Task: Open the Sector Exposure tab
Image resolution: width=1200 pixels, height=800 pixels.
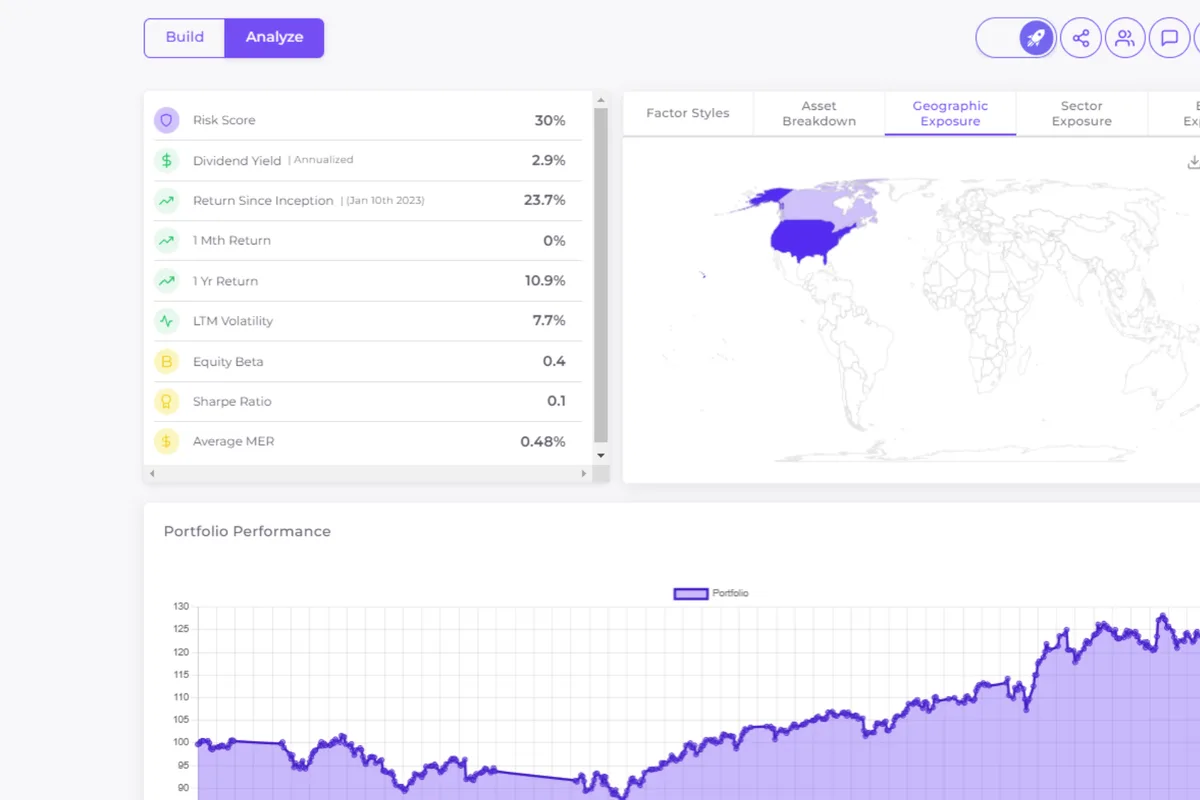Action: (x=1081, y=113)
